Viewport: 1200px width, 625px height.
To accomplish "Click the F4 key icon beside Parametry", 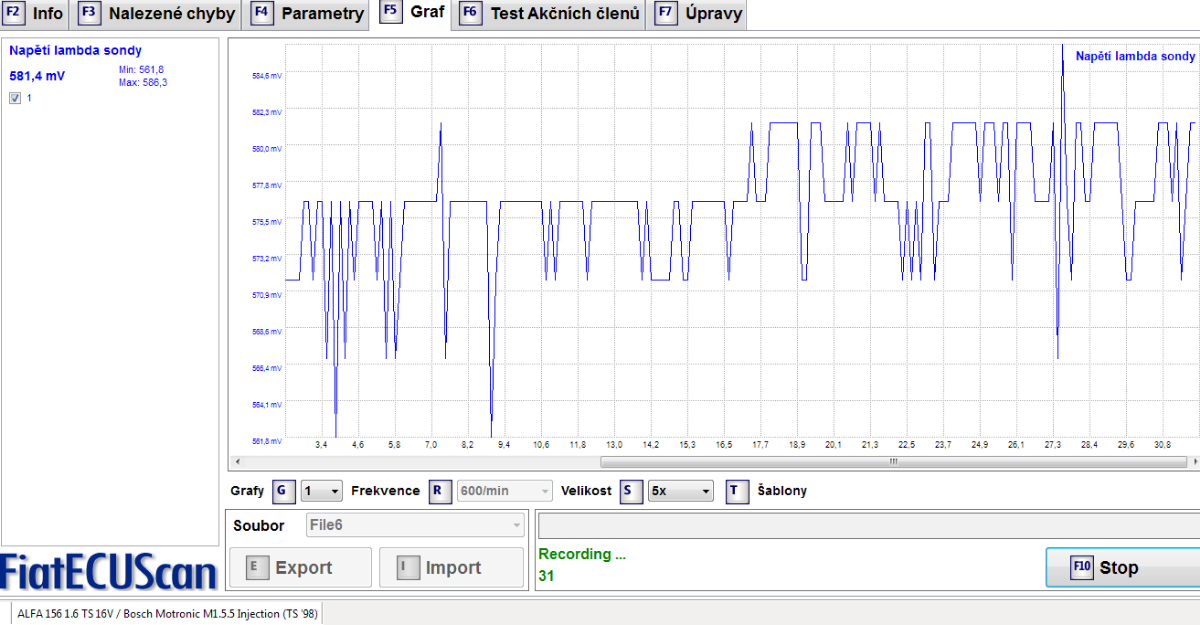I will pos(262,14).
